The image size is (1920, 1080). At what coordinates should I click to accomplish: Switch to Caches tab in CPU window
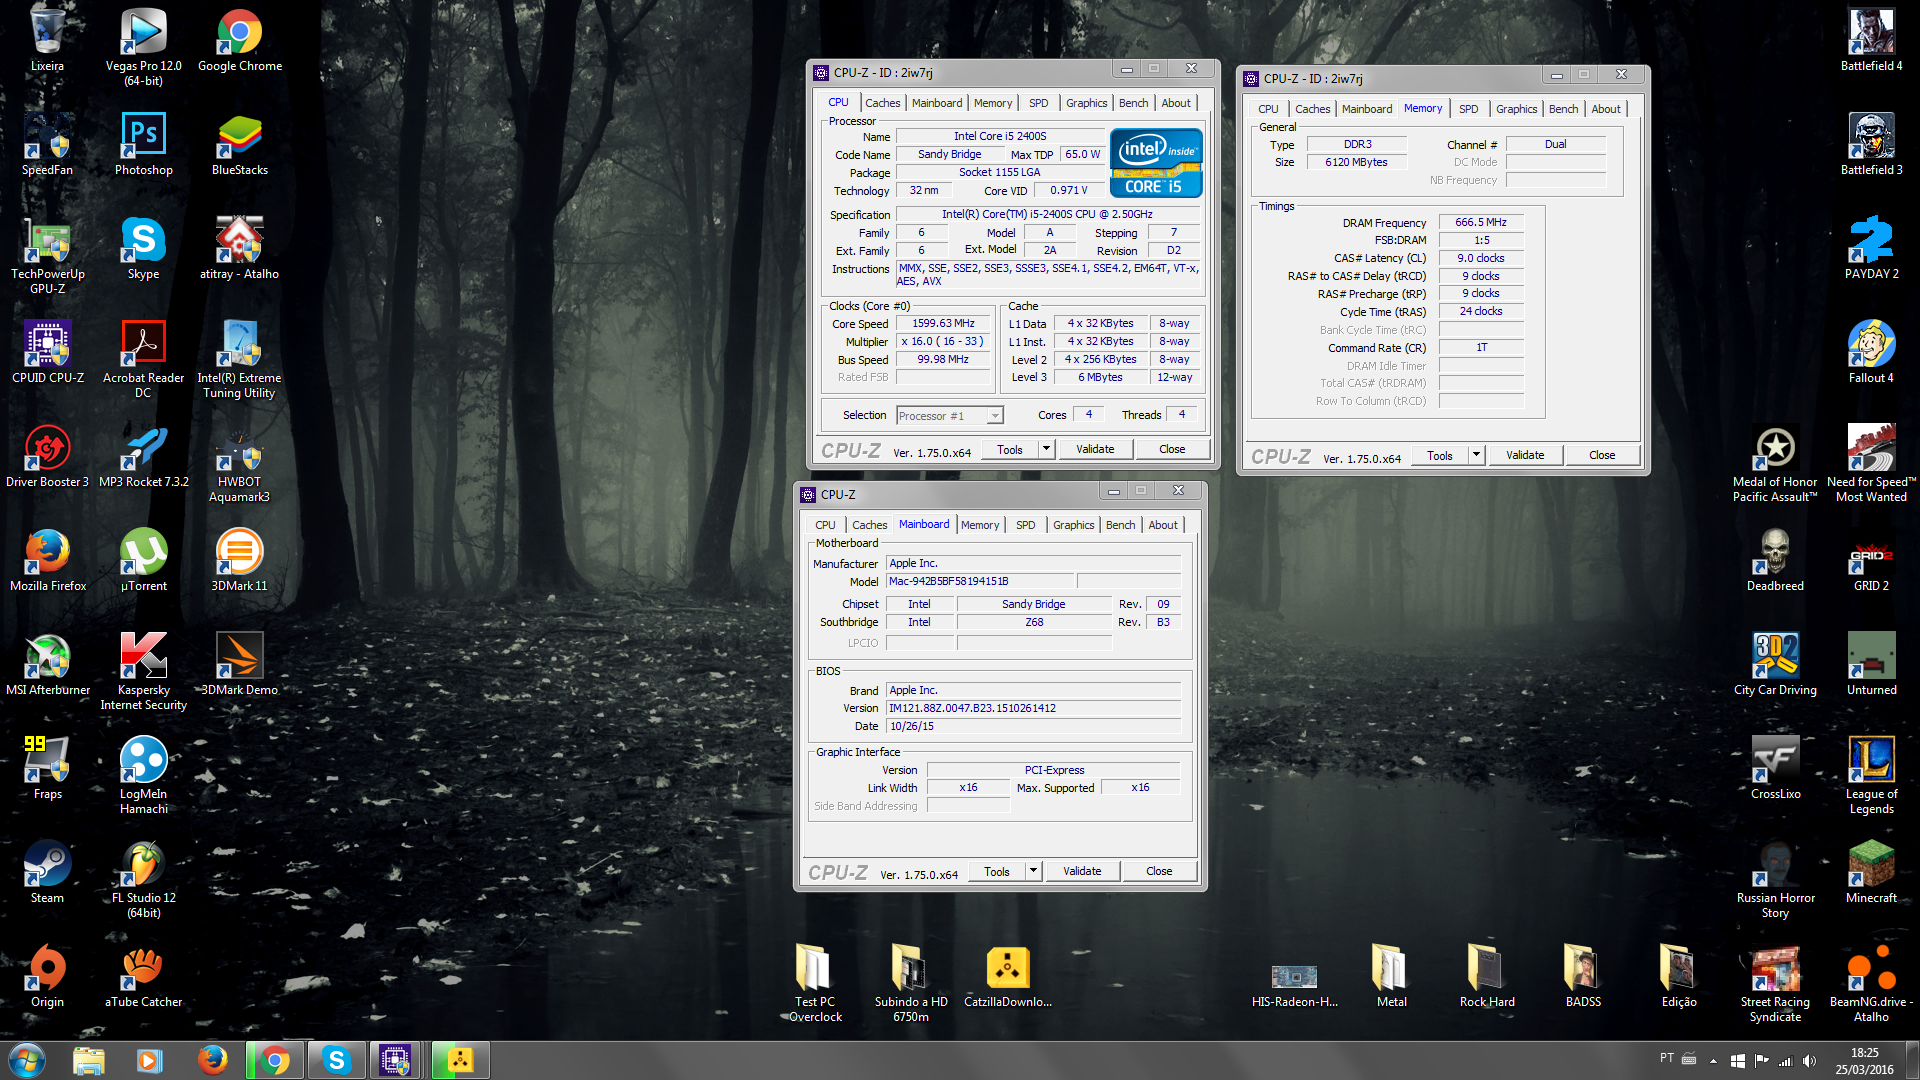pos(882,103)
